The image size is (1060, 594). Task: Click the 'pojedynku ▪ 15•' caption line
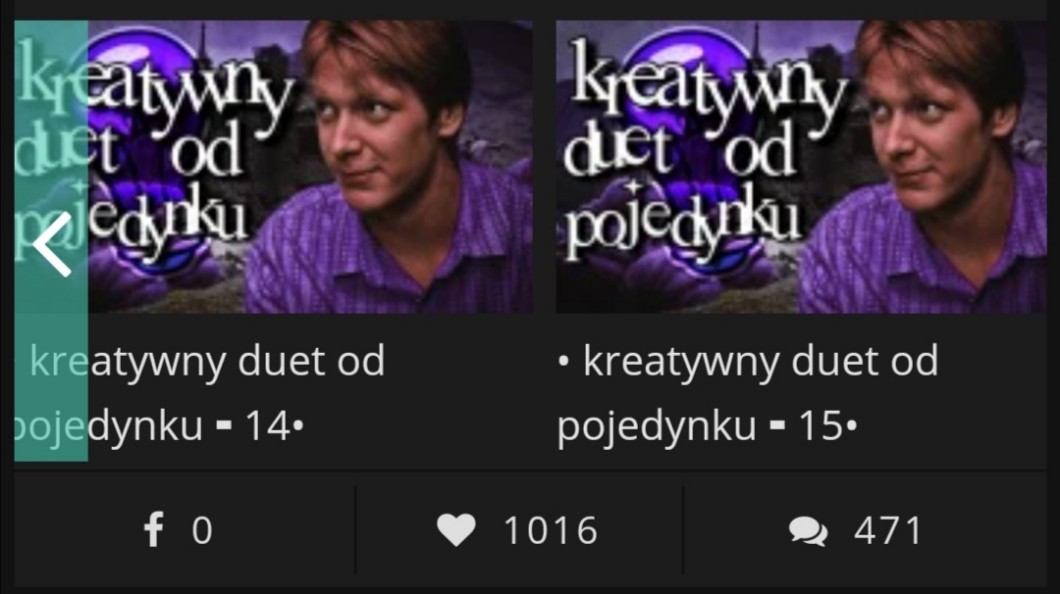click(707, 426)
